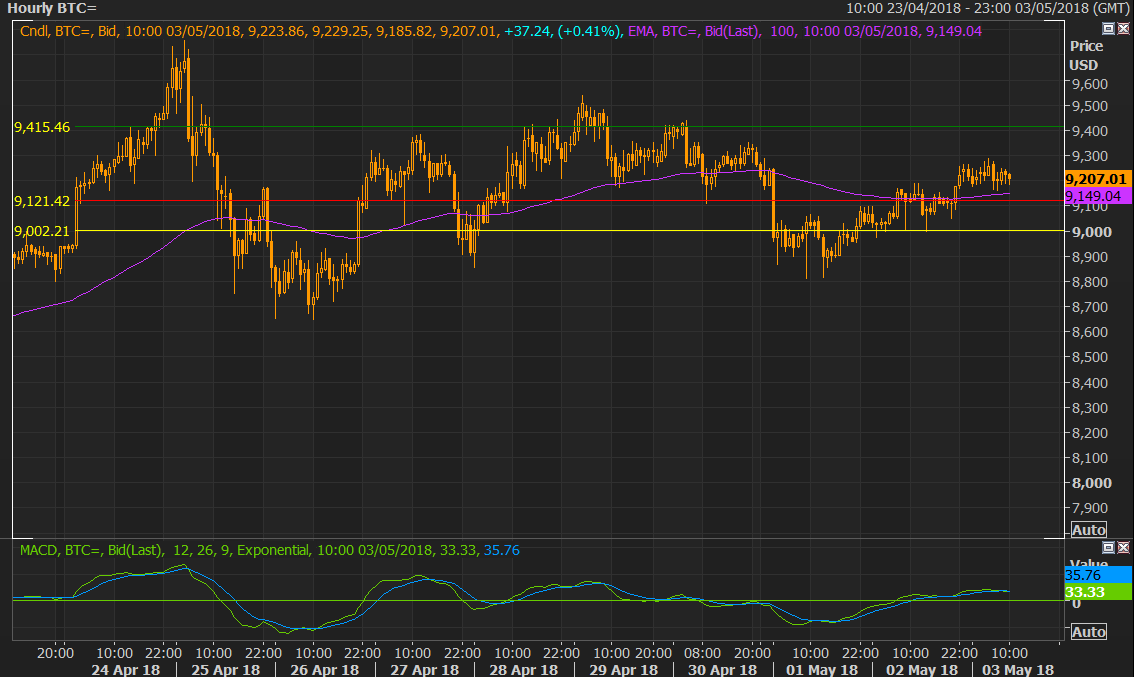Close the MACD indicator pane
Viewport: 1134px width, 677px height.
[x=1122, y=548]
